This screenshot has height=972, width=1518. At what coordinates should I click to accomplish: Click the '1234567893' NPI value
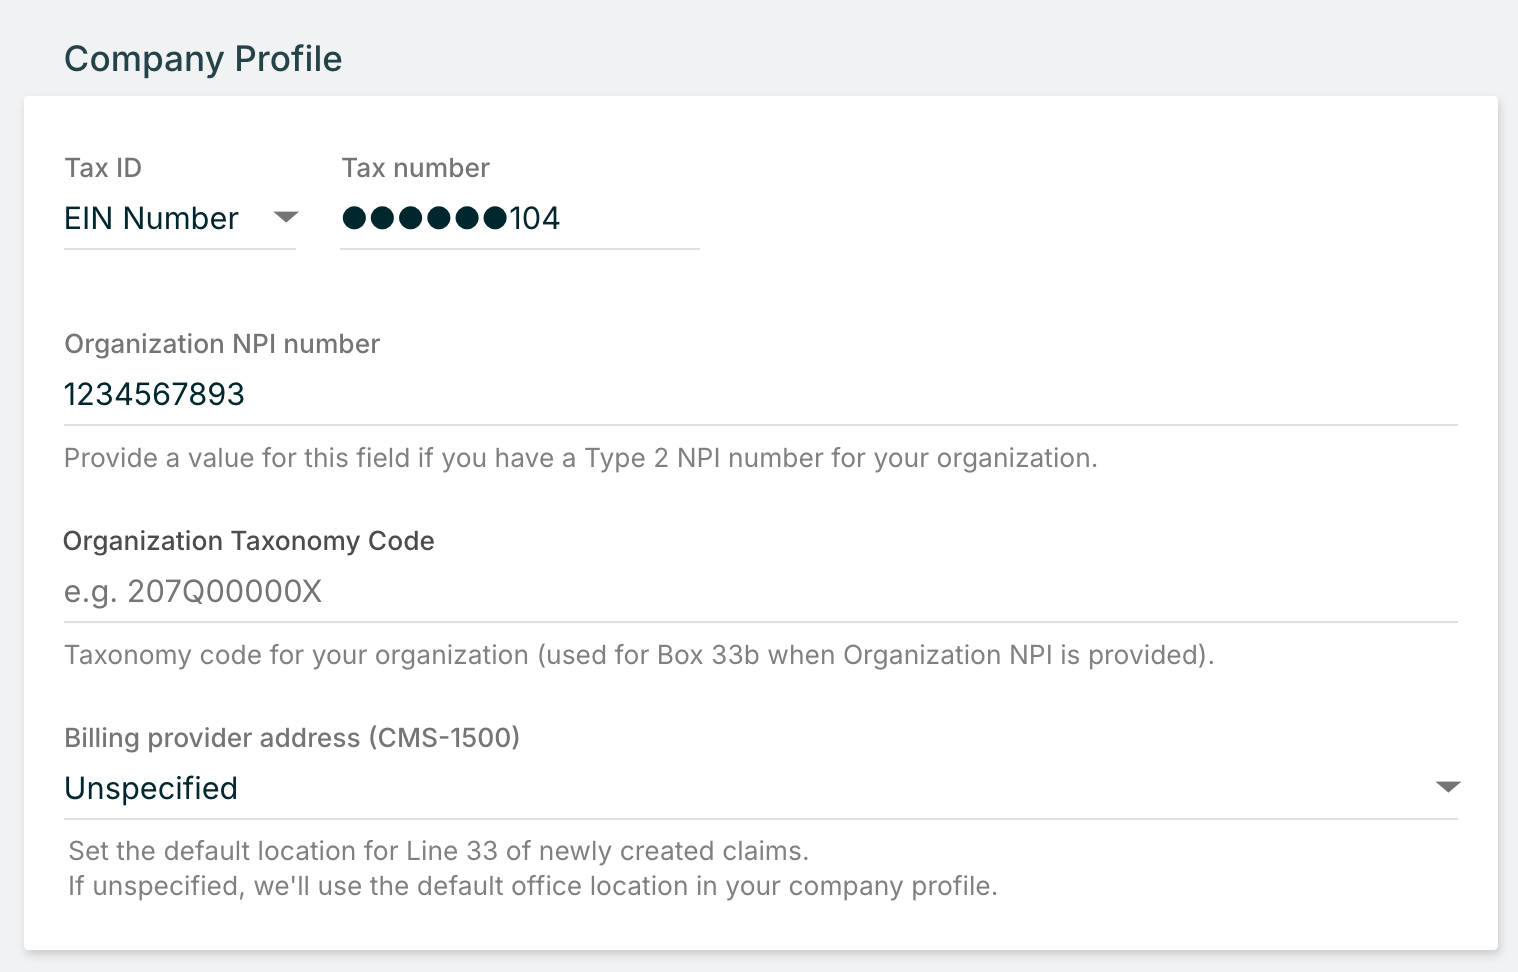click(155, 394)
